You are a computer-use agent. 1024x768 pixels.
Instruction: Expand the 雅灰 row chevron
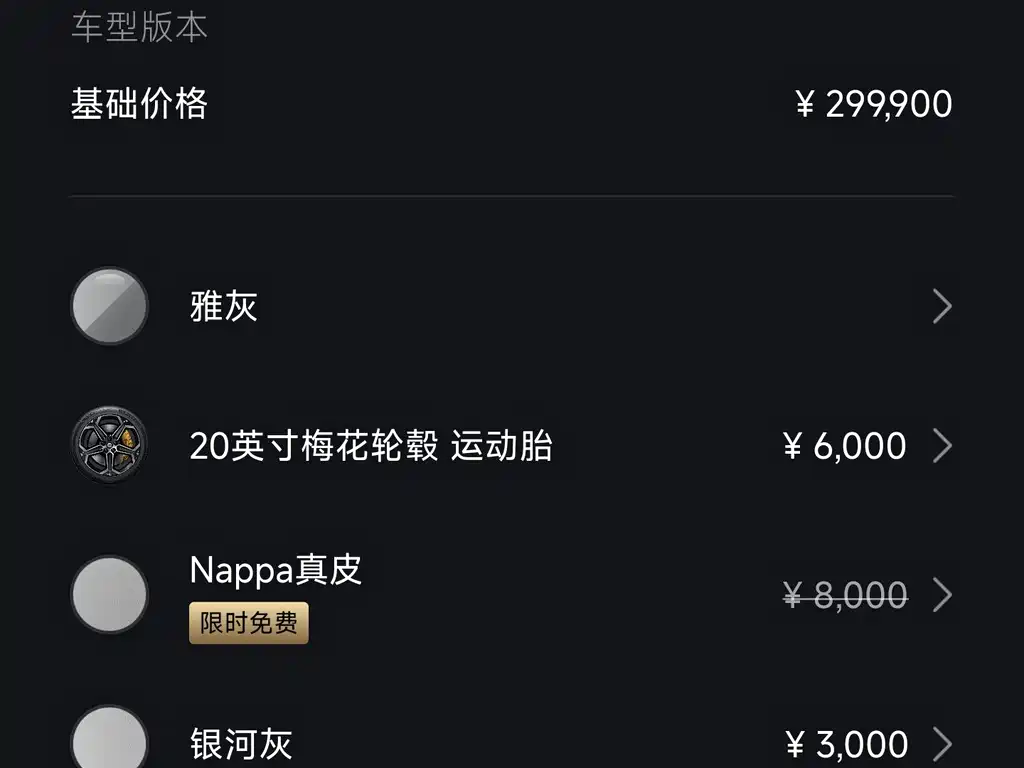pyautogui.click(x=941, y=306)
